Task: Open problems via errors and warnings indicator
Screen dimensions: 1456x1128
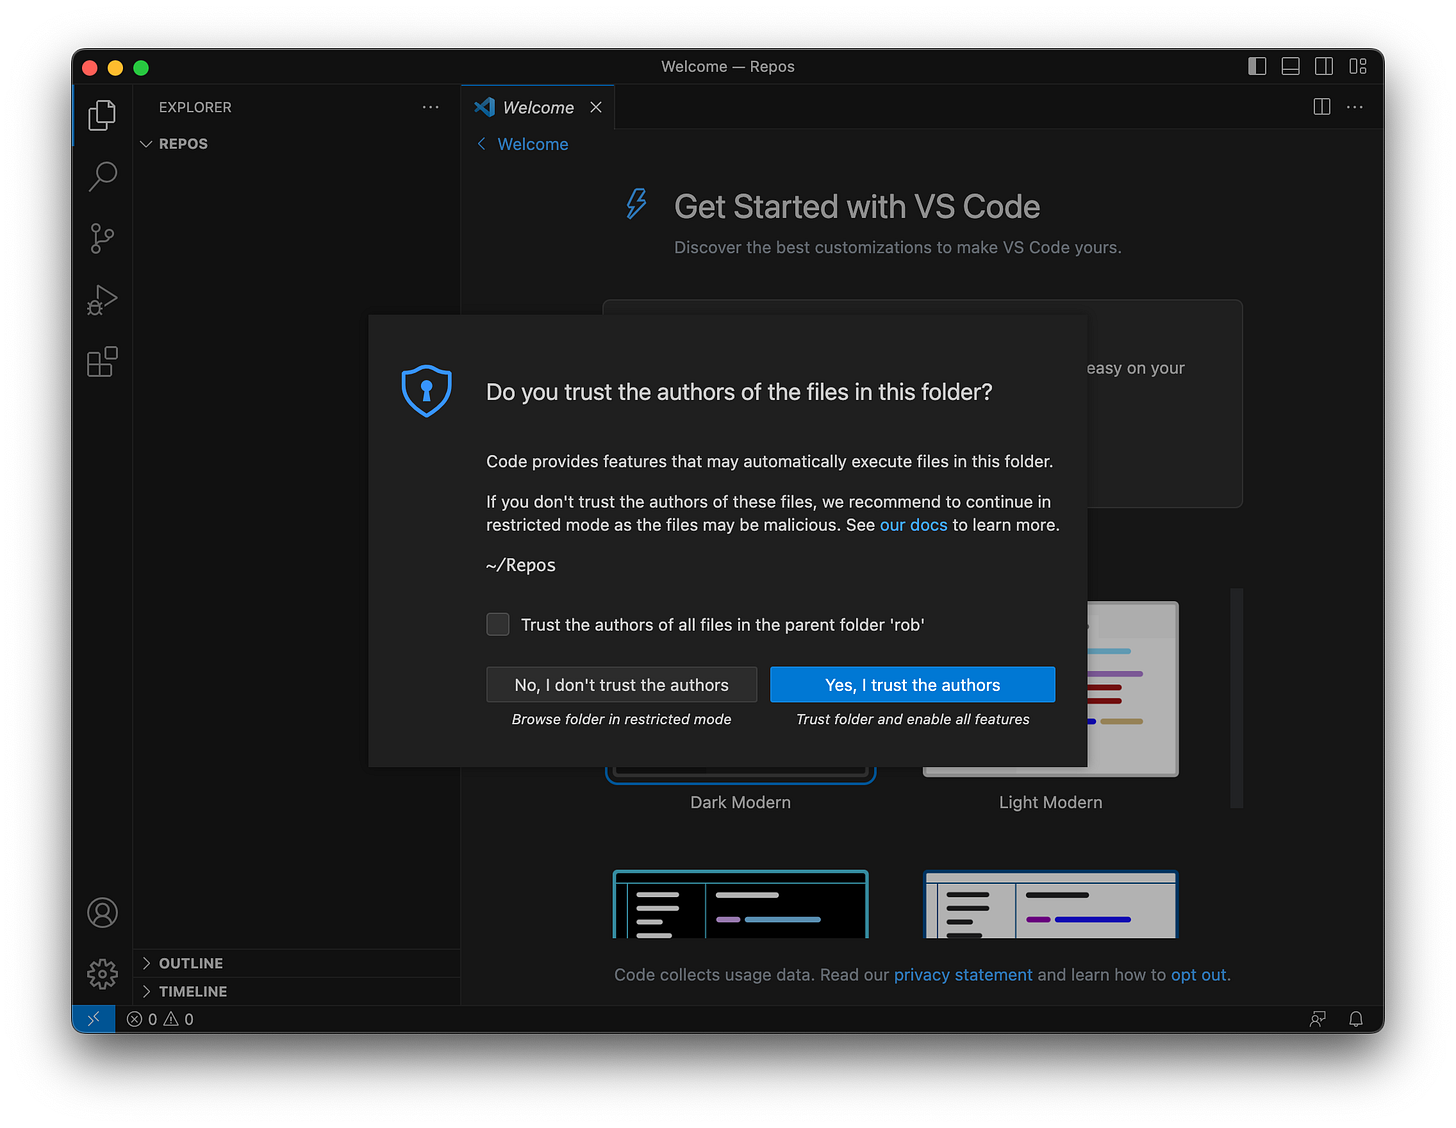Action: 160,1019
